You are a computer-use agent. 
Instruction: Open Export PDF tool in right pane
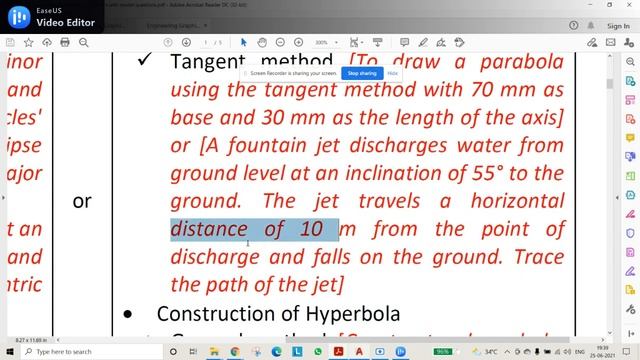630,81
